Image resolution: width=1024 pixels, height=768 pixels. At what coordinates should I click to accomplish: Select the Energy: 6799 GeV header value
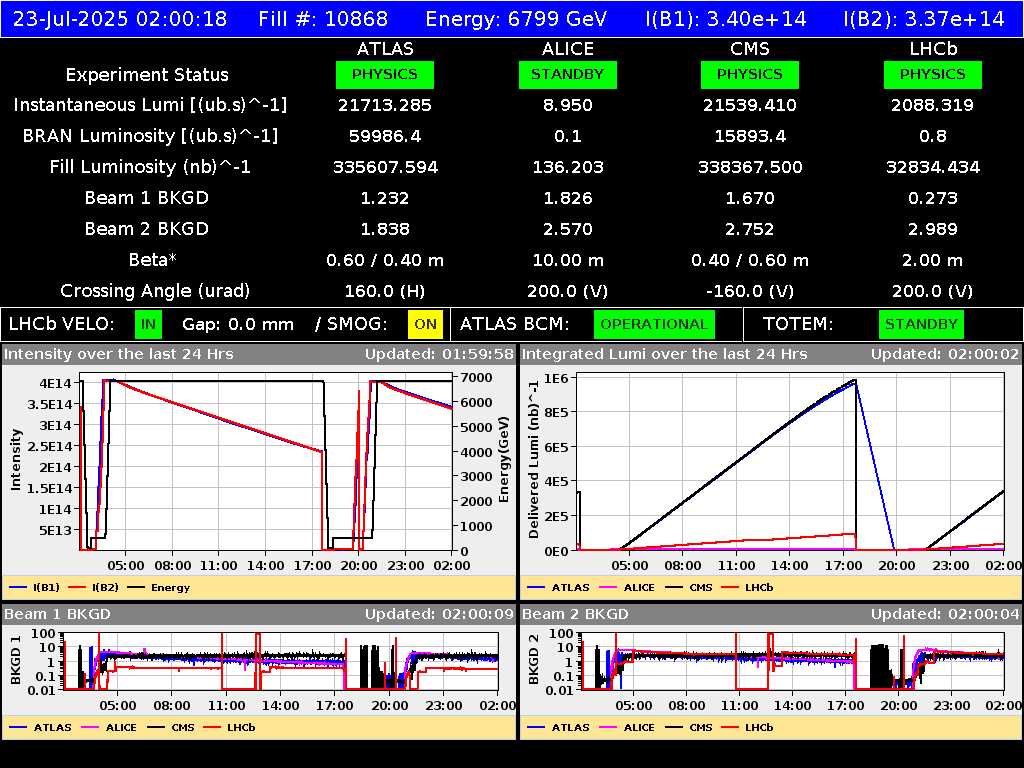click(517, 19)
